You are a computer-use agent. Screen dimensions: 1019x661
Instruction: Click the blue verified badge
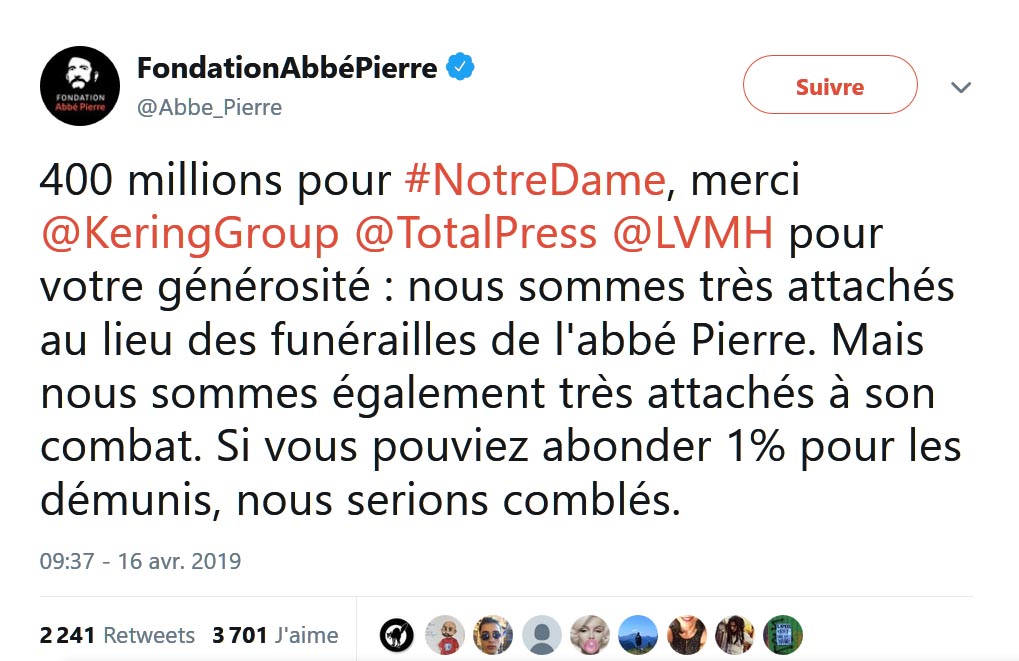tap(459, 68)
